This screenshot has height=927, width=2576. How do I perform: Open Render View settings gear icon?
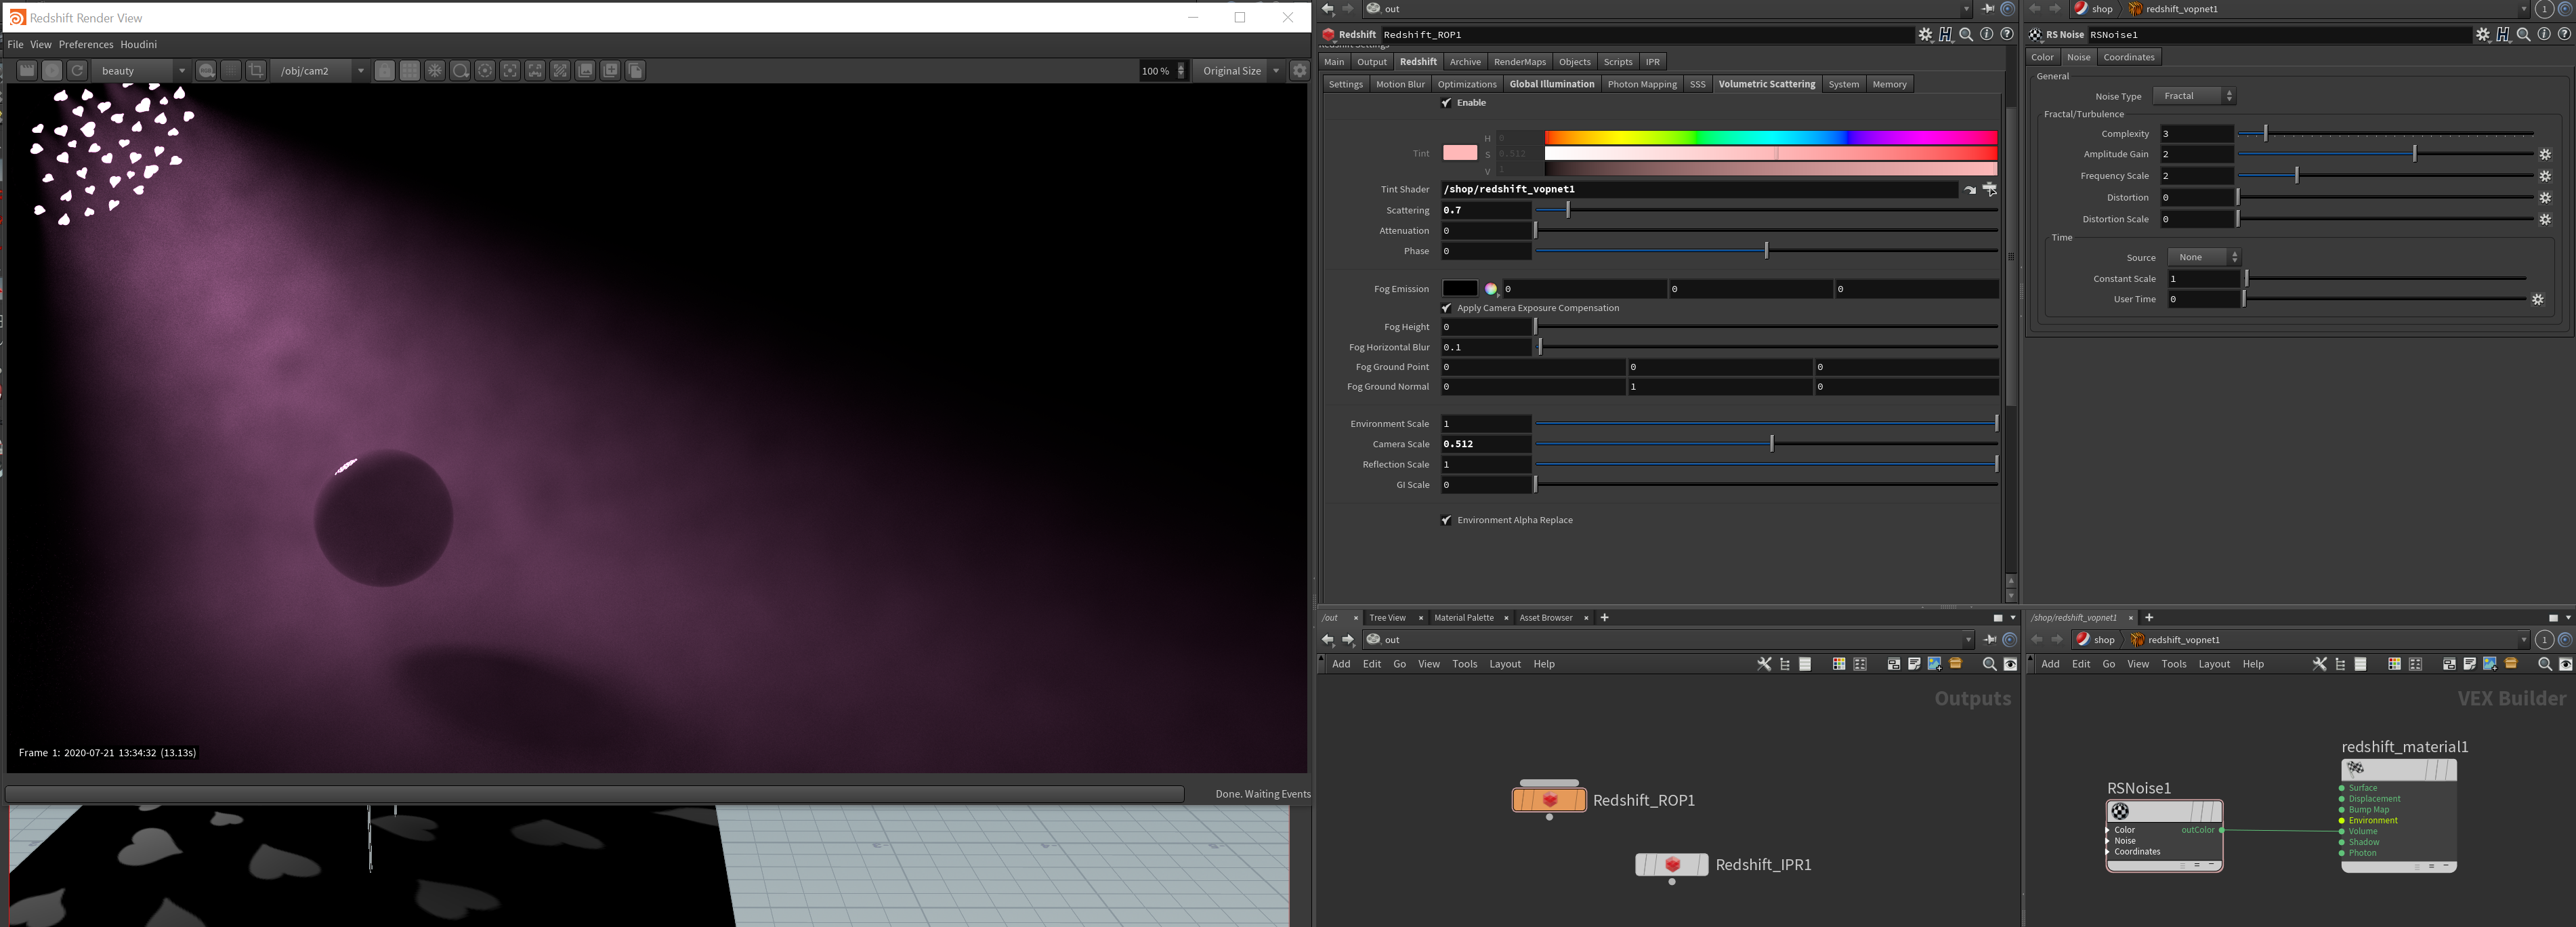click(x=1299, y=70)
